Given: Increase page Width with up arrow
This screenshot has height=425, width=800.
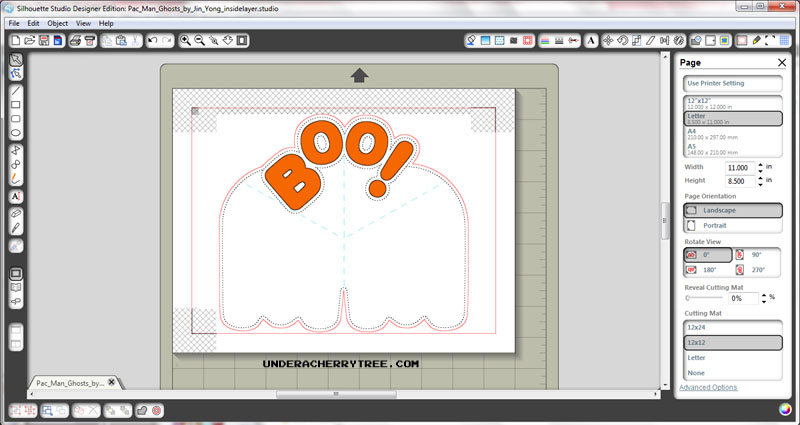Looking at the screenshot, I should click(x=761, y=165).
